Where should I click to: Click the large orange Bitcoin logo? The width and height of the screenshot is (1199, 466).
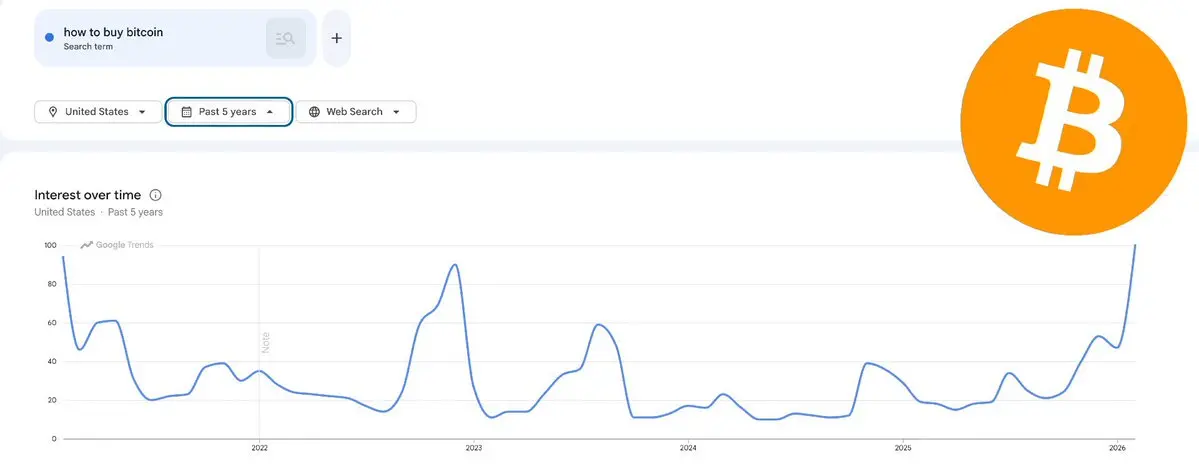(x=1074, y=122)
